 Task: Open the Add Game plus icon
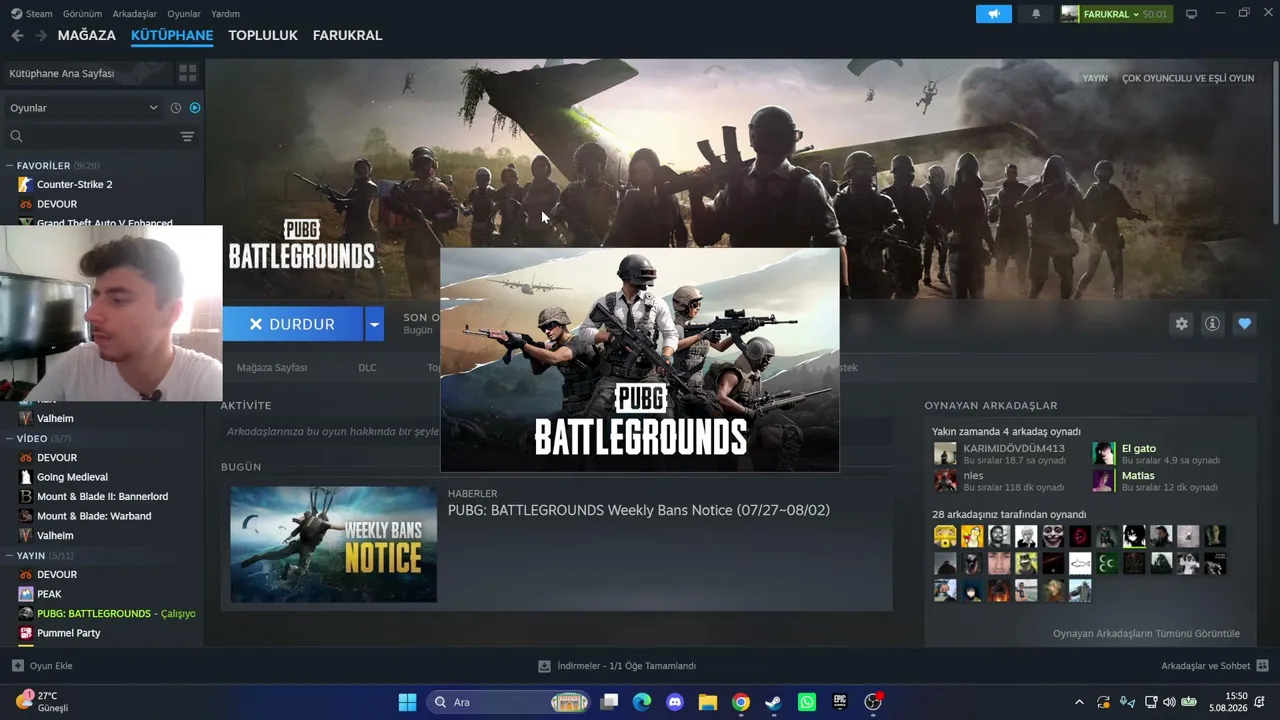tap(18, 665)
